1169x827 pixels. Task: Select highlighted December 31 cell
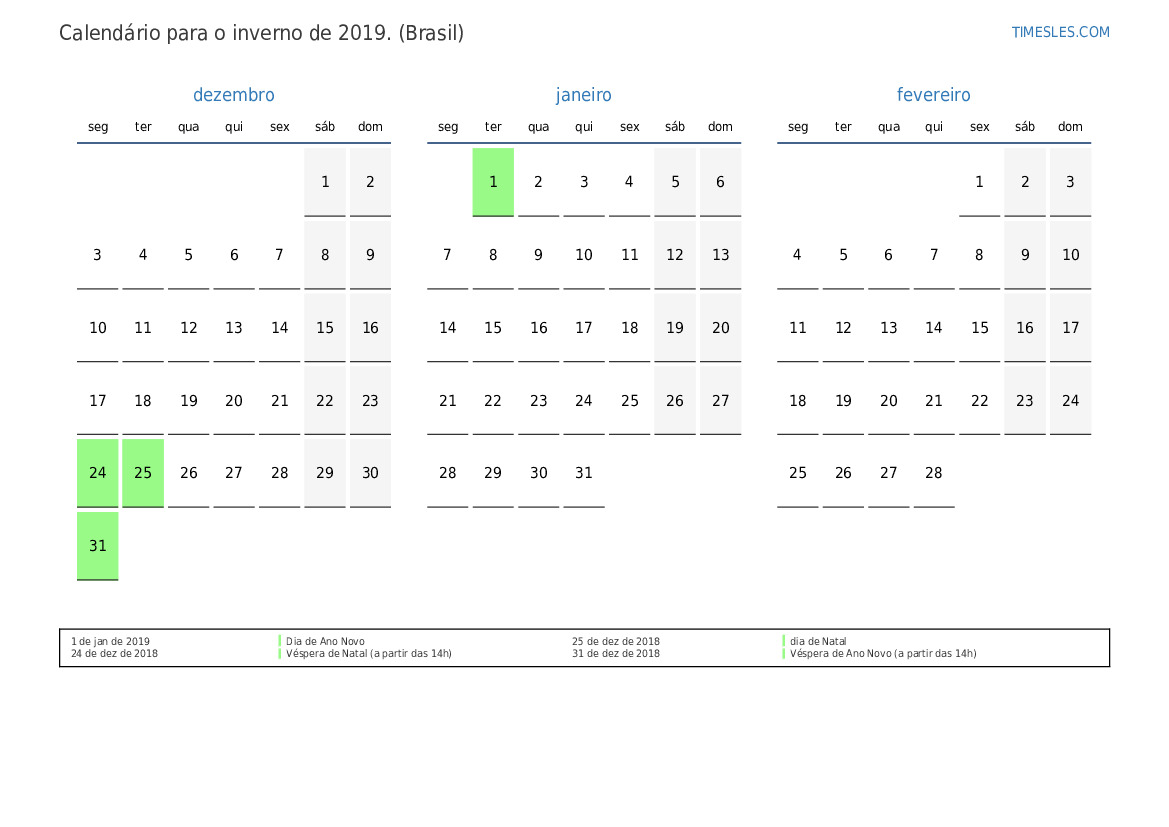tap(98, 546)
